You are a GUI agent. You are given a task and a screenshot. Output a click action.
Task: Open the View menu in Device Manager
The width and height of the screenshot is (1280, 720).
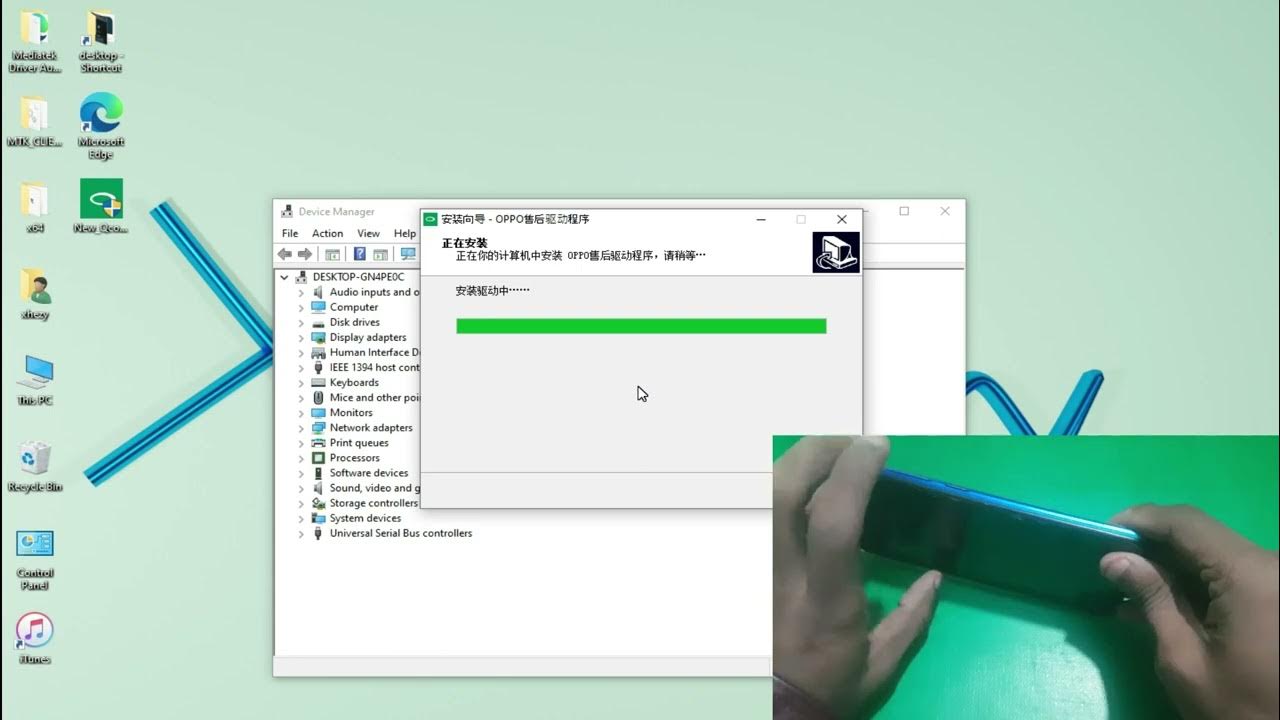[369, 233]
